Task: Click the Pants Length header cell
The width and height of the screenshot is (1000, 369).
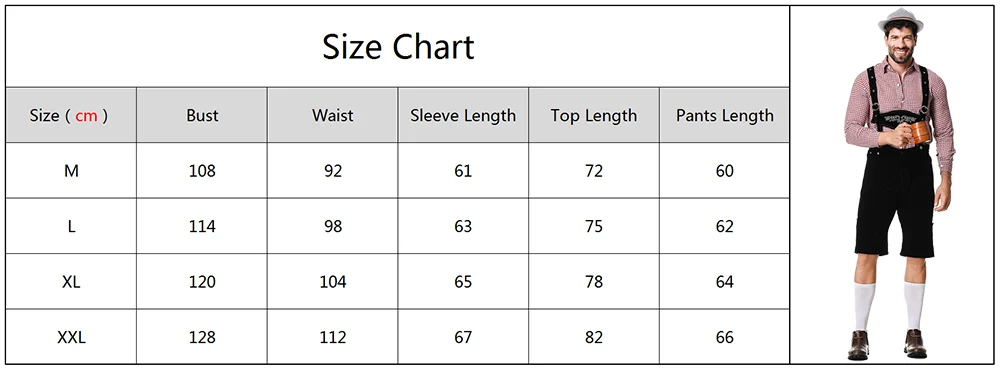Action: point(724,115)
